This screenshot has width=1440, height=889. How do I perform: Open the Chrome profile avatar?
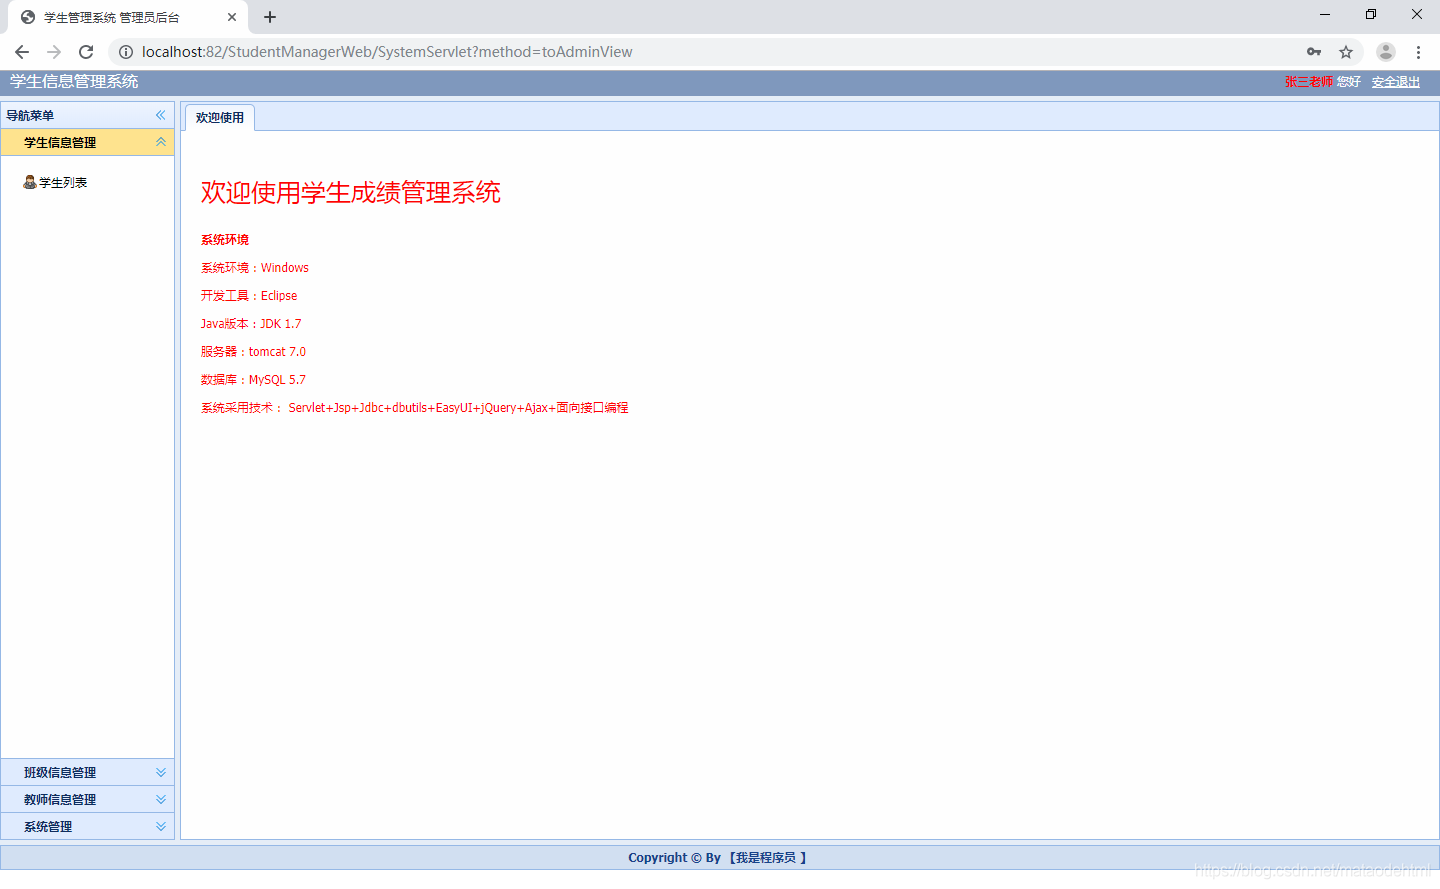click(1386, 52)
